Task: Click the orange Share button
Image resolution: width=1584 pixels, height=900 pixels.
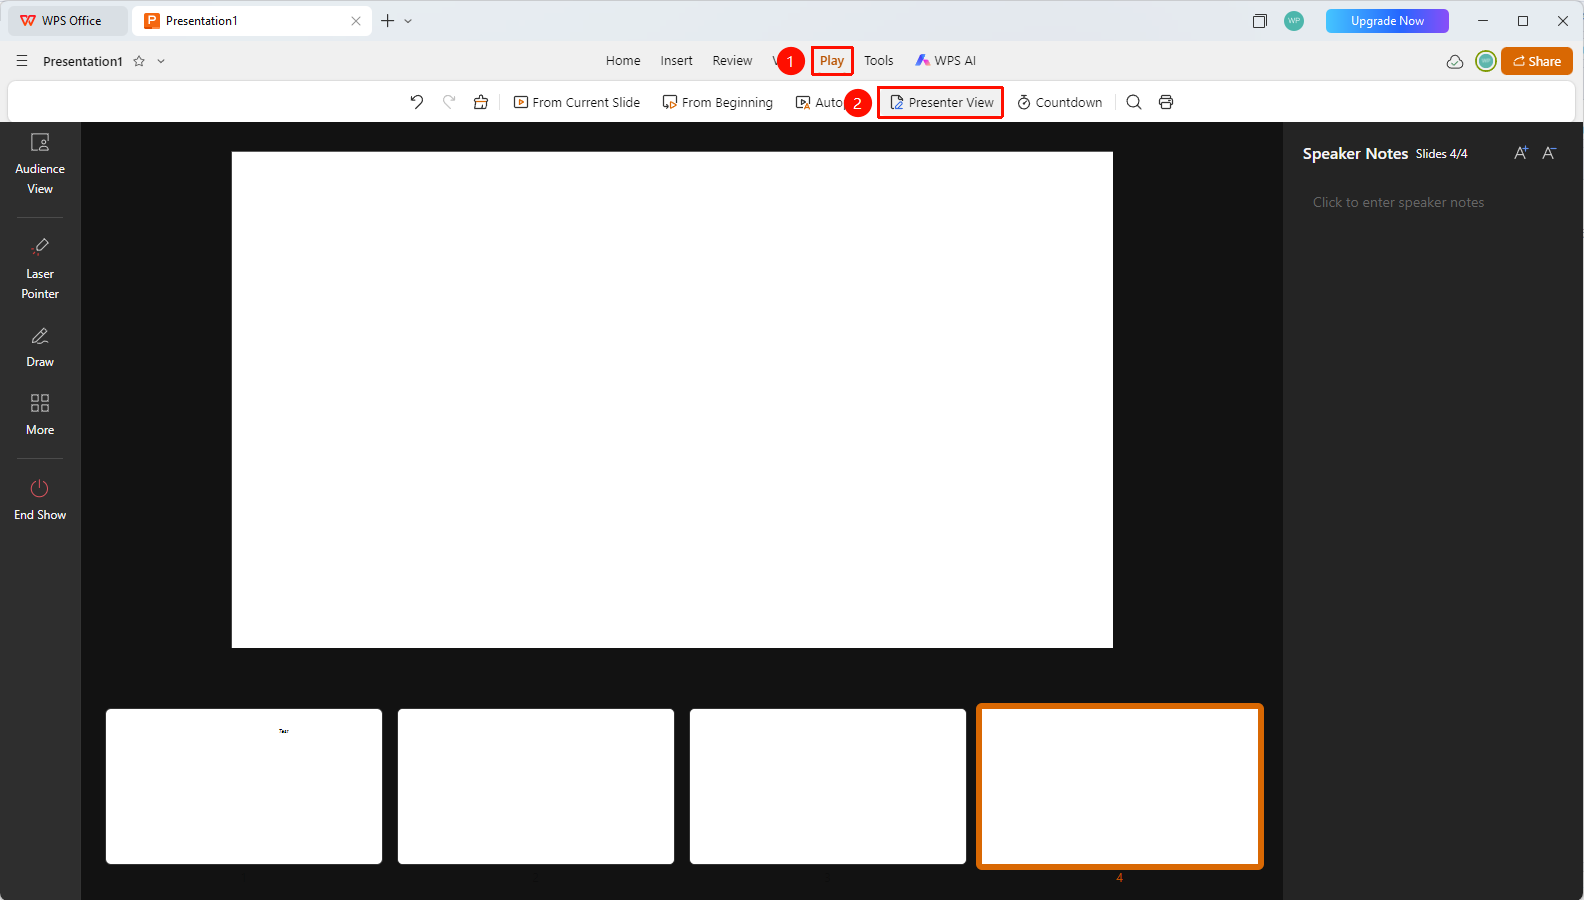Action: (1537, 61)
